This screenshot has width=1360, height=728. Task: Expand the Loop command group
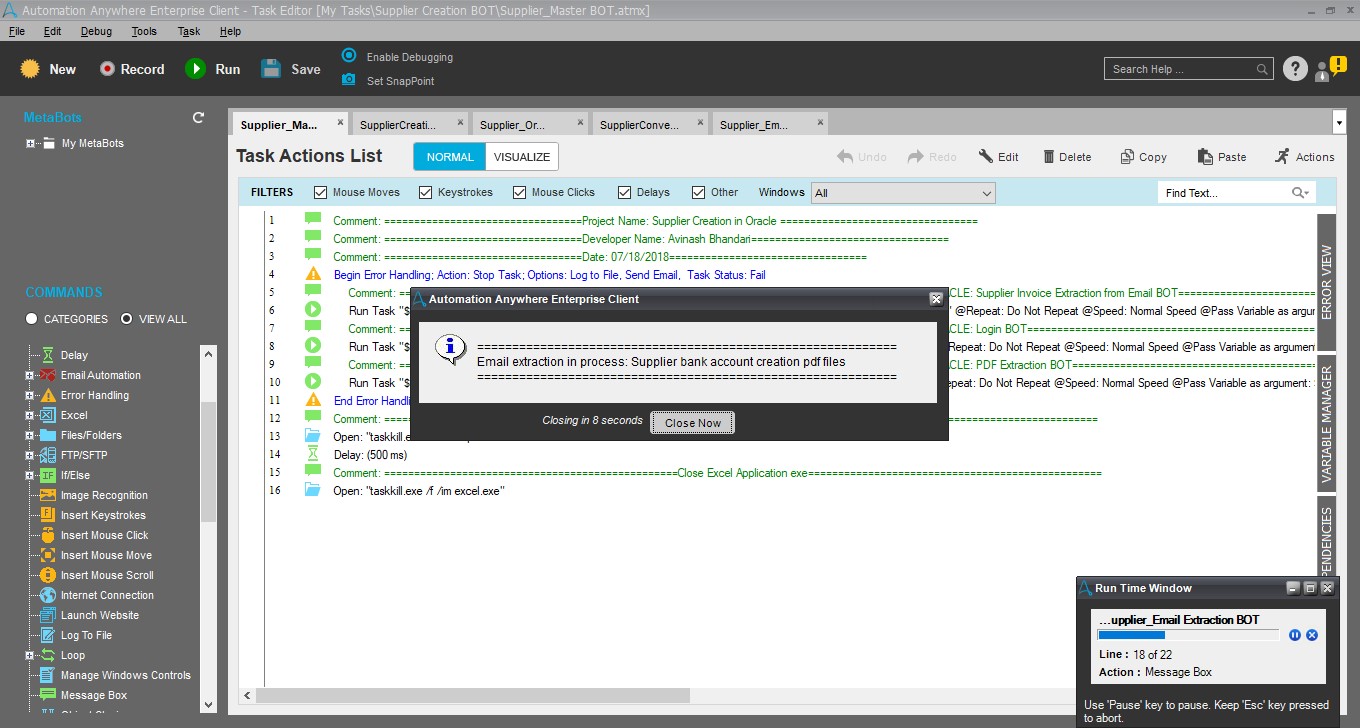click(30, 655)
